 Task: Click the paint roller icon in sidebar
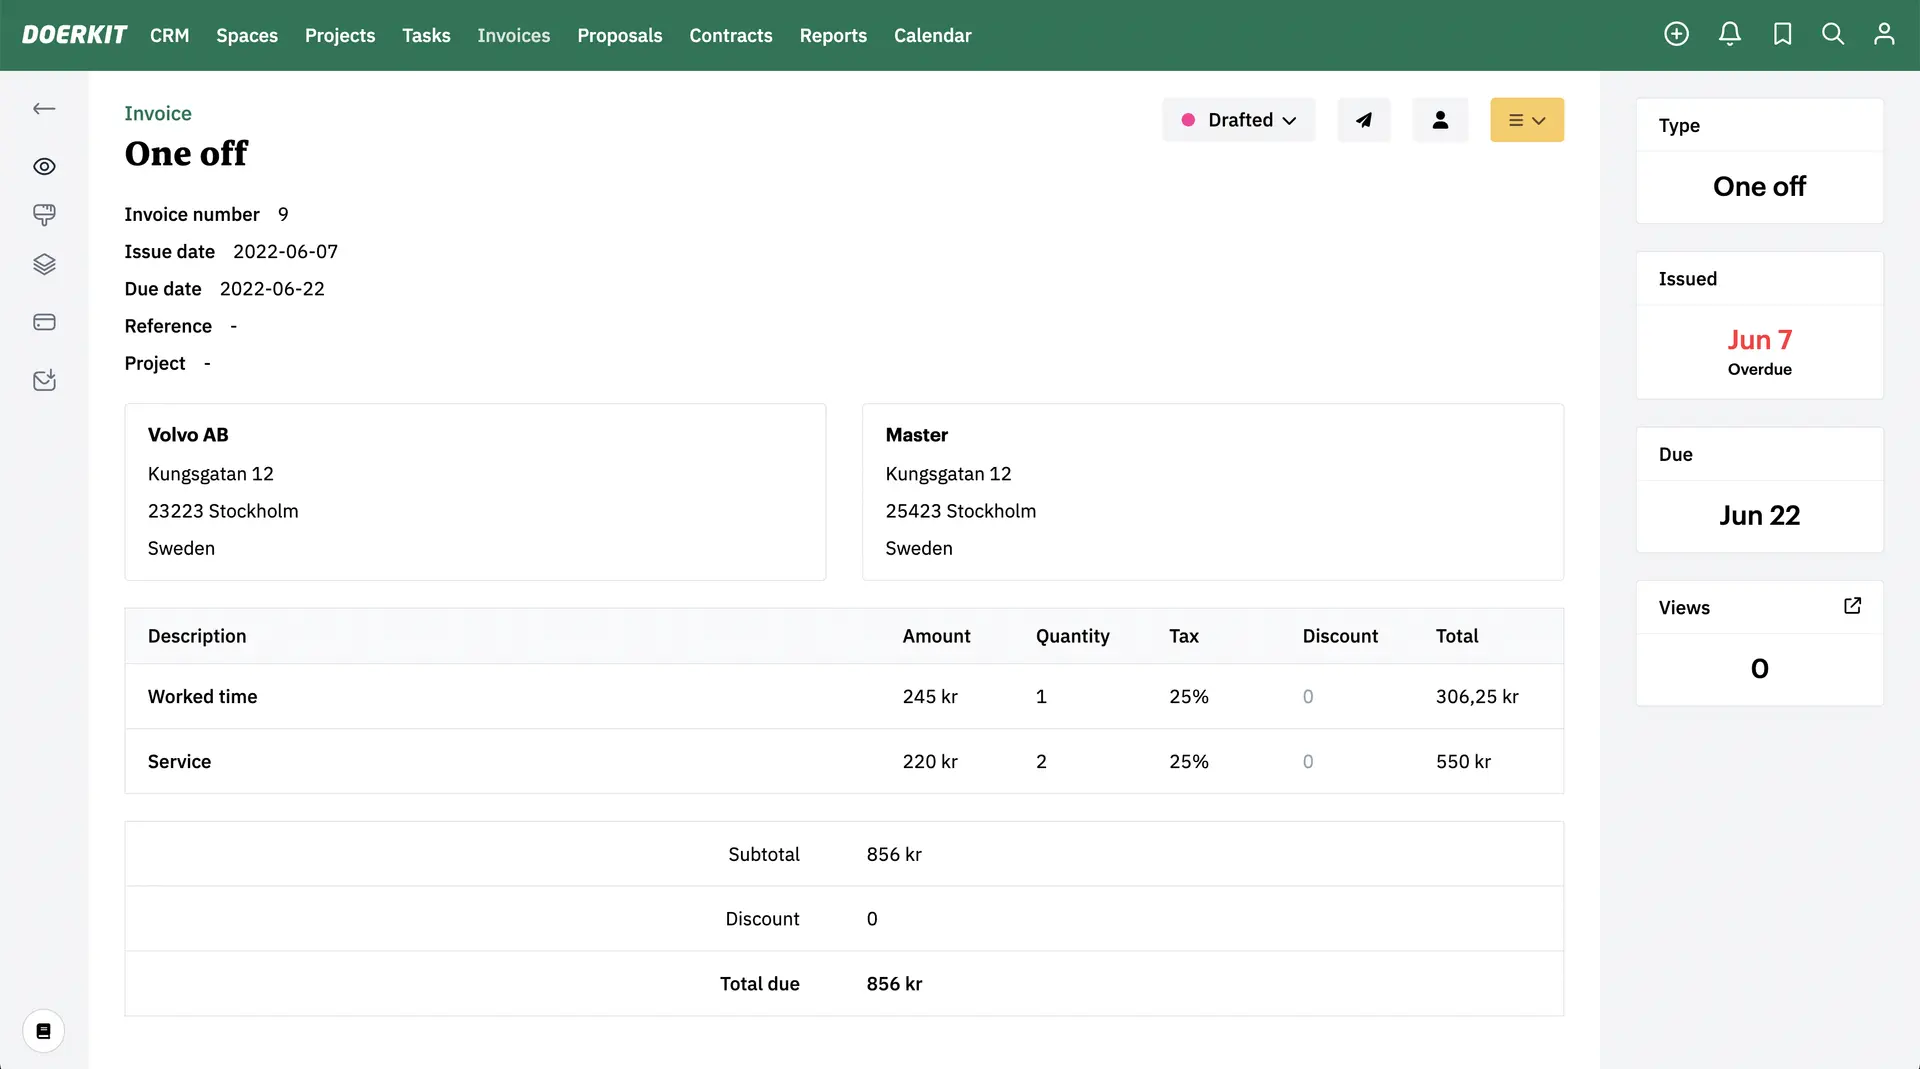point(44,215)
